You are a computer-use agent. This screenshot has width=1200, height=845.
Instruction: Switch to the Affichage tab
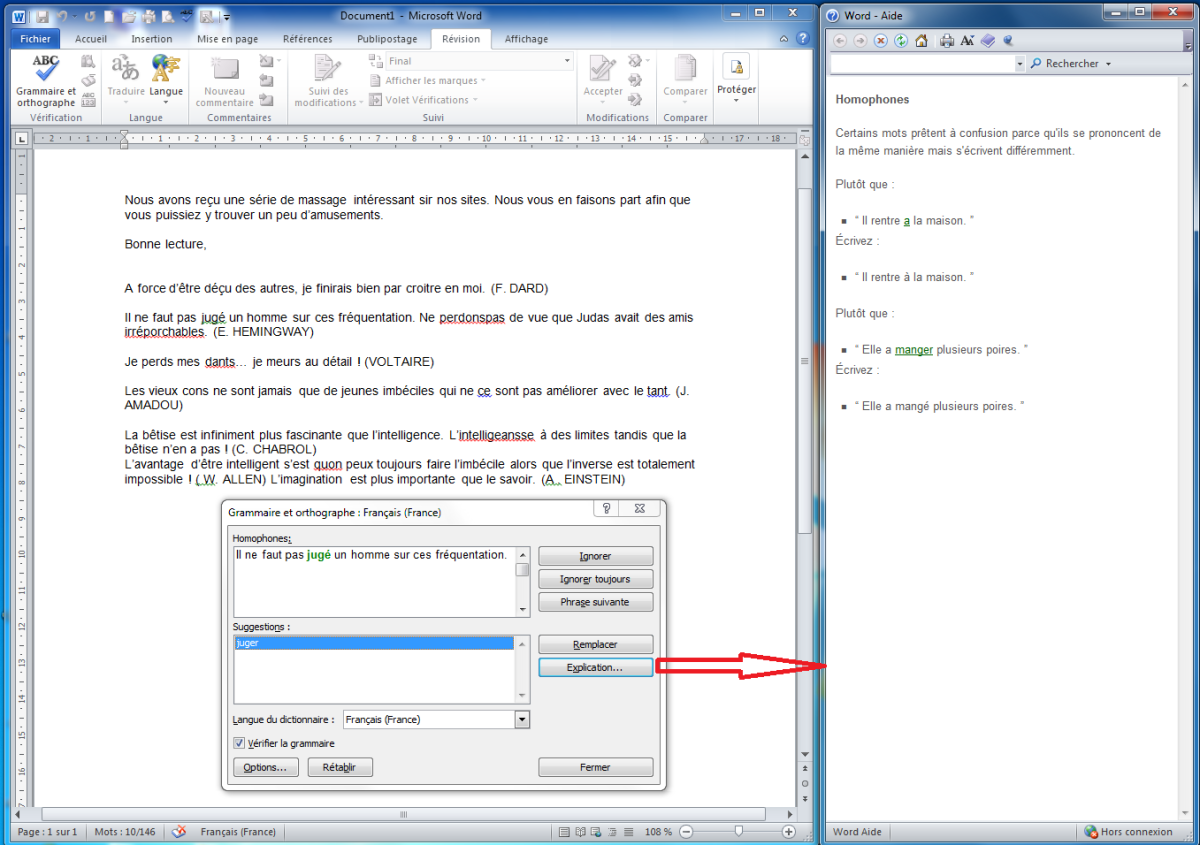coord(526,39)
